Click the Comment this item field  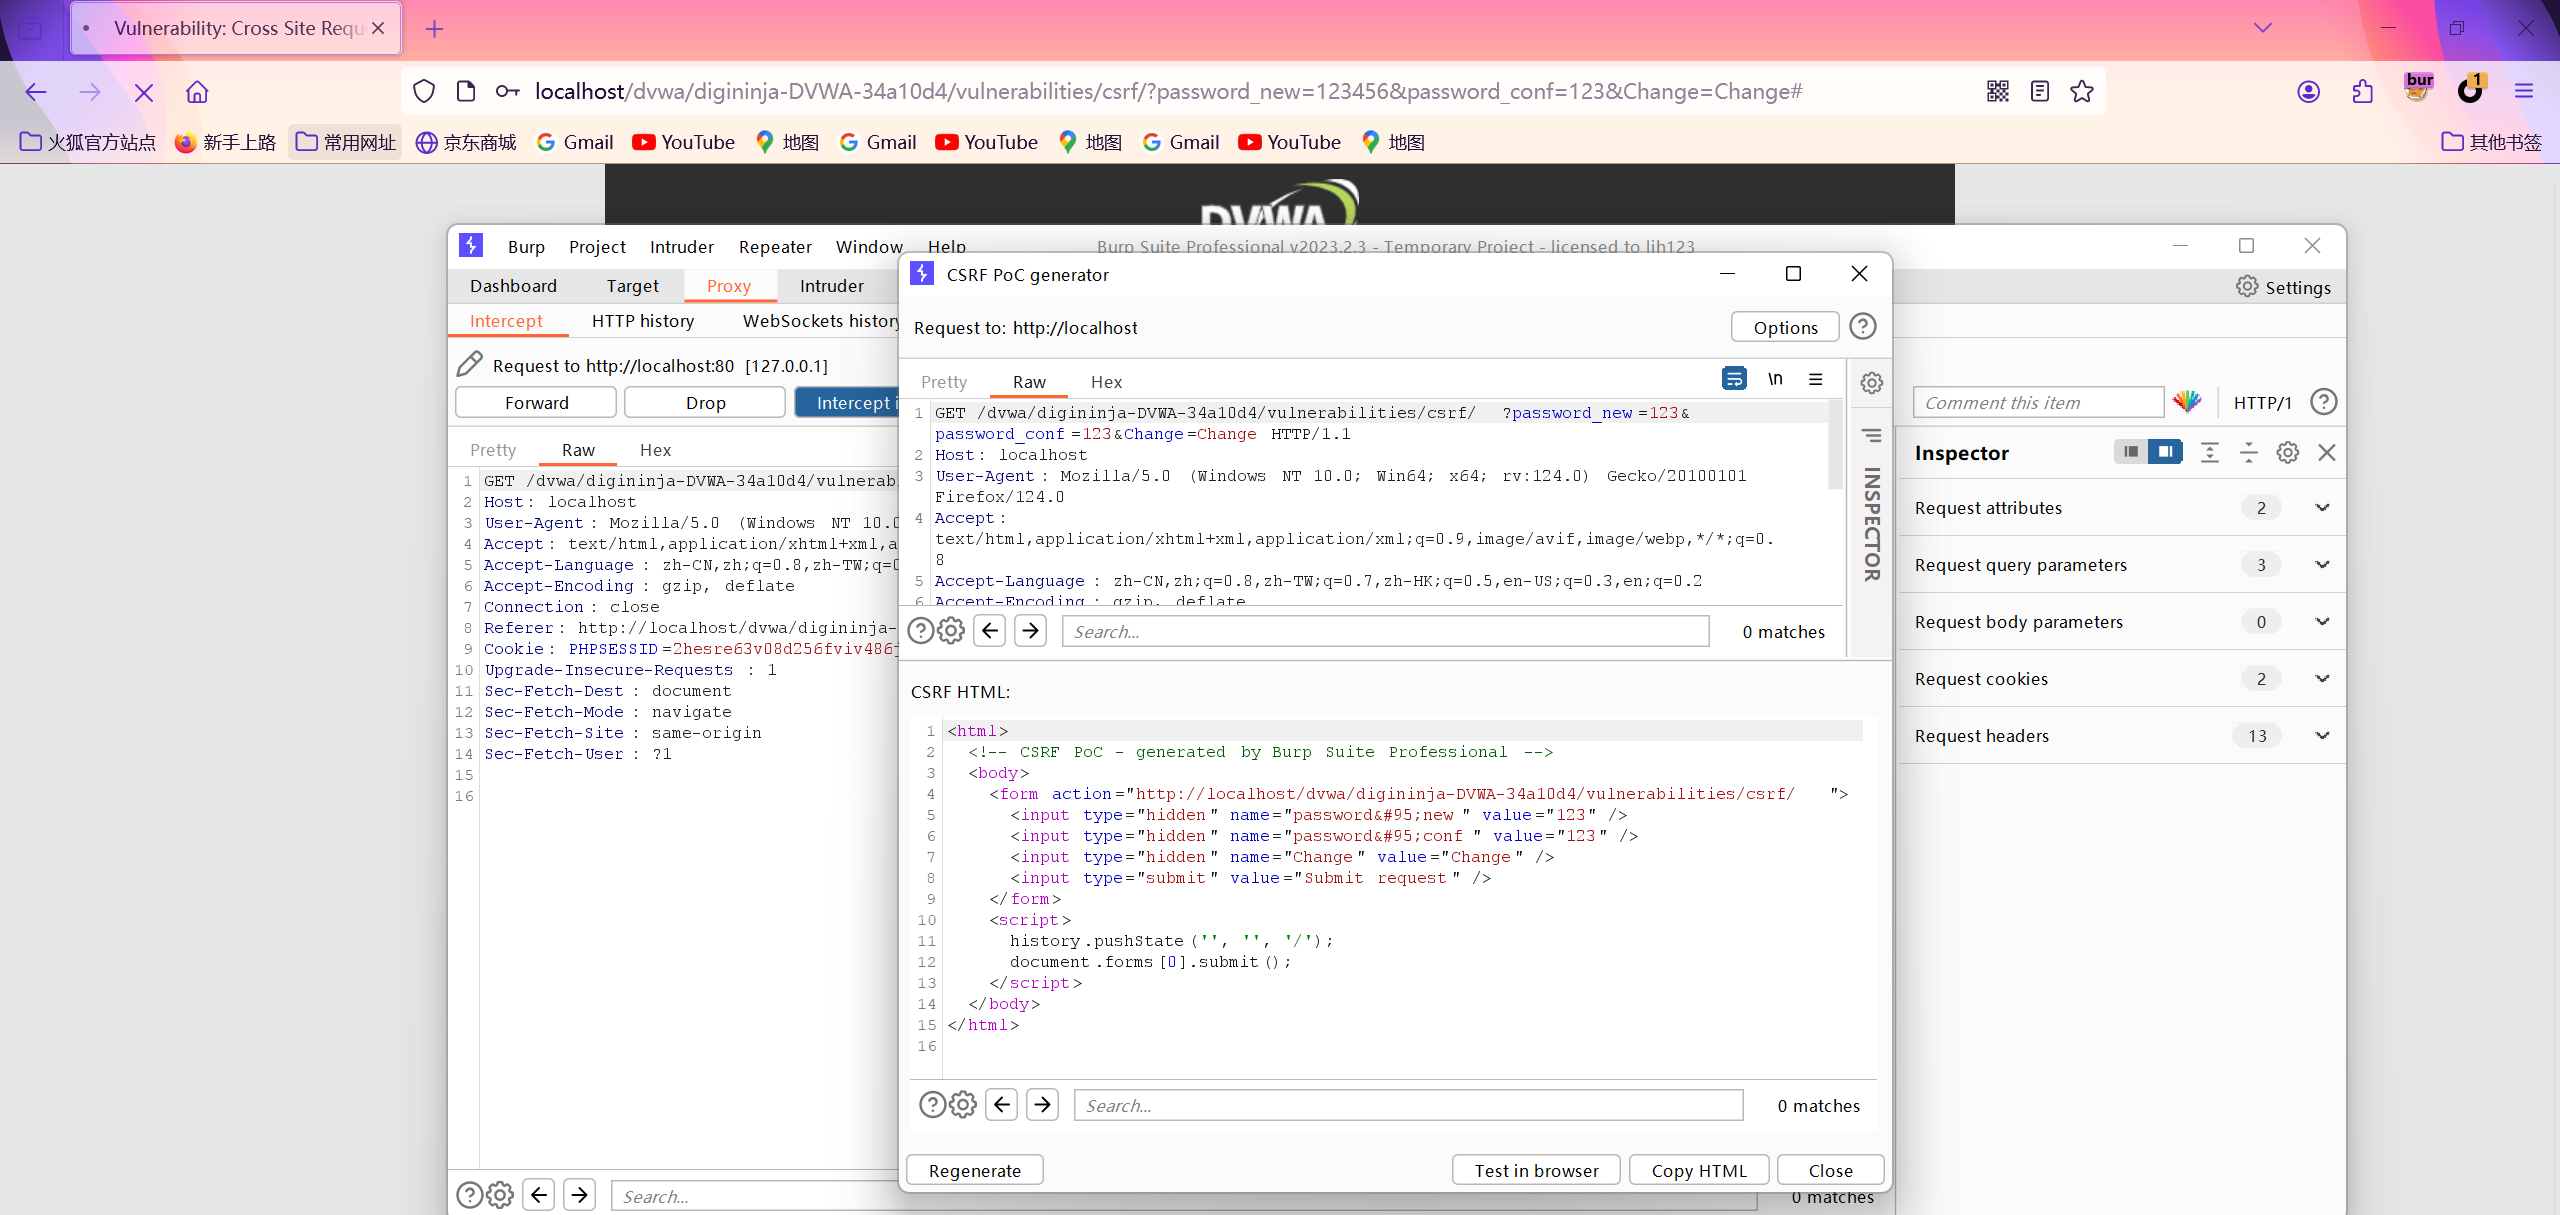click(2038, 402)
